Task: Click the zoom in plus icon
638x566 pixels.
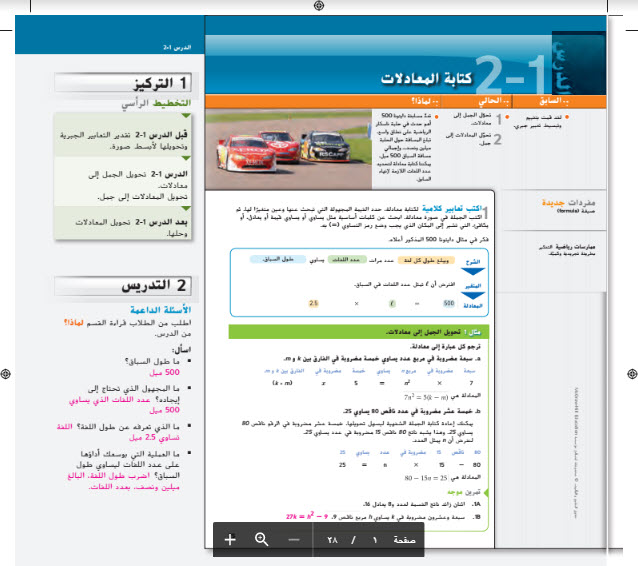Action: (230, 540)
